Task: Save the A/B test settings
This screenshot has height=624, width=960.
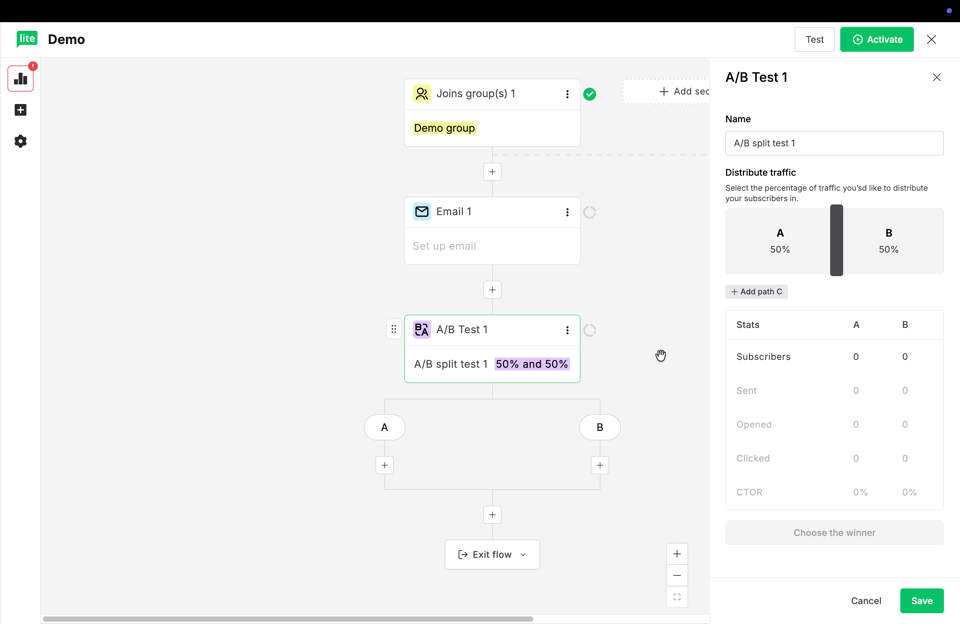Action: coord(921,601)
